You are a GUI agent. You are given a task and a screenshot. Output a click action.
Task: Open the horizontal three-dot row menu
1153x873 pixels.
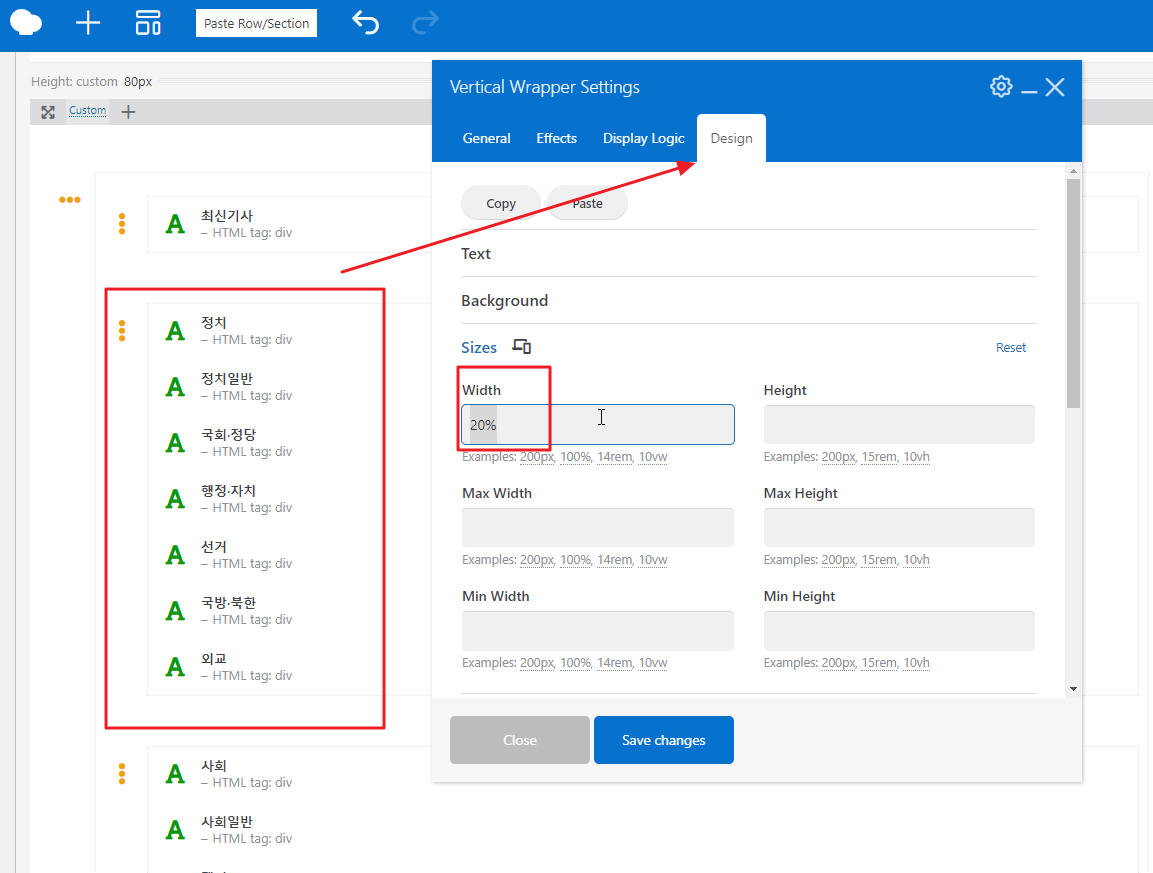pyautogui.click(x=70, y=199)
